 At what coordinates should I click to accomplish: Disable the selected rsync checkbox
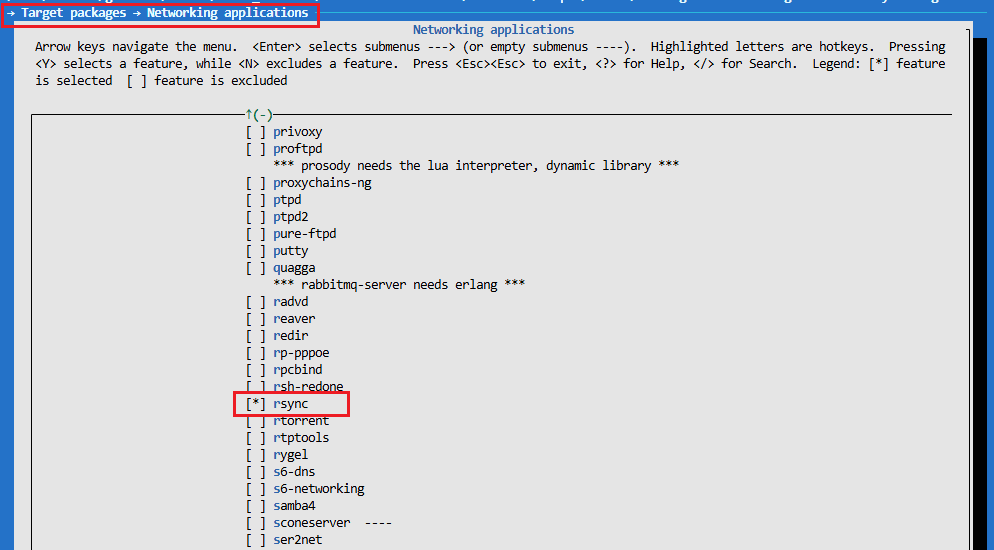256,404
